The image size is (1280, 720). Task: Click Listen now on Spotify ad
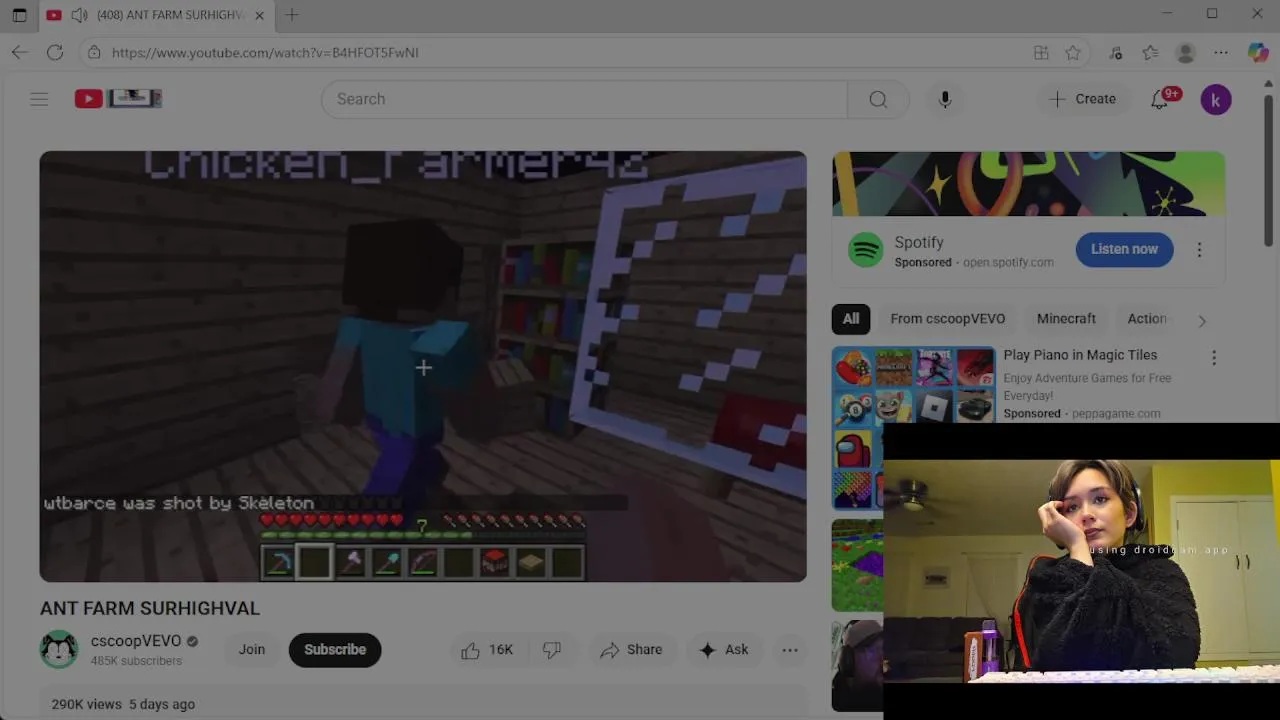tap(1124, 250)
